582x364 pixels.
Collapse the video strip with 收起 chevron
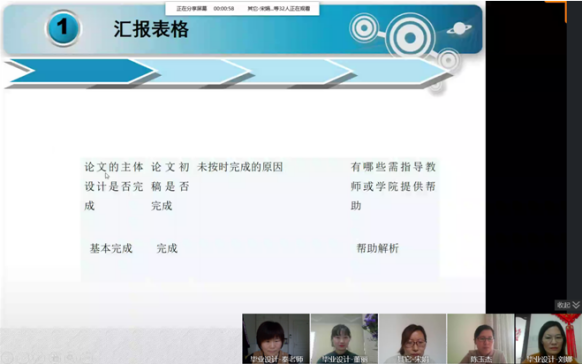coord(568,305)
